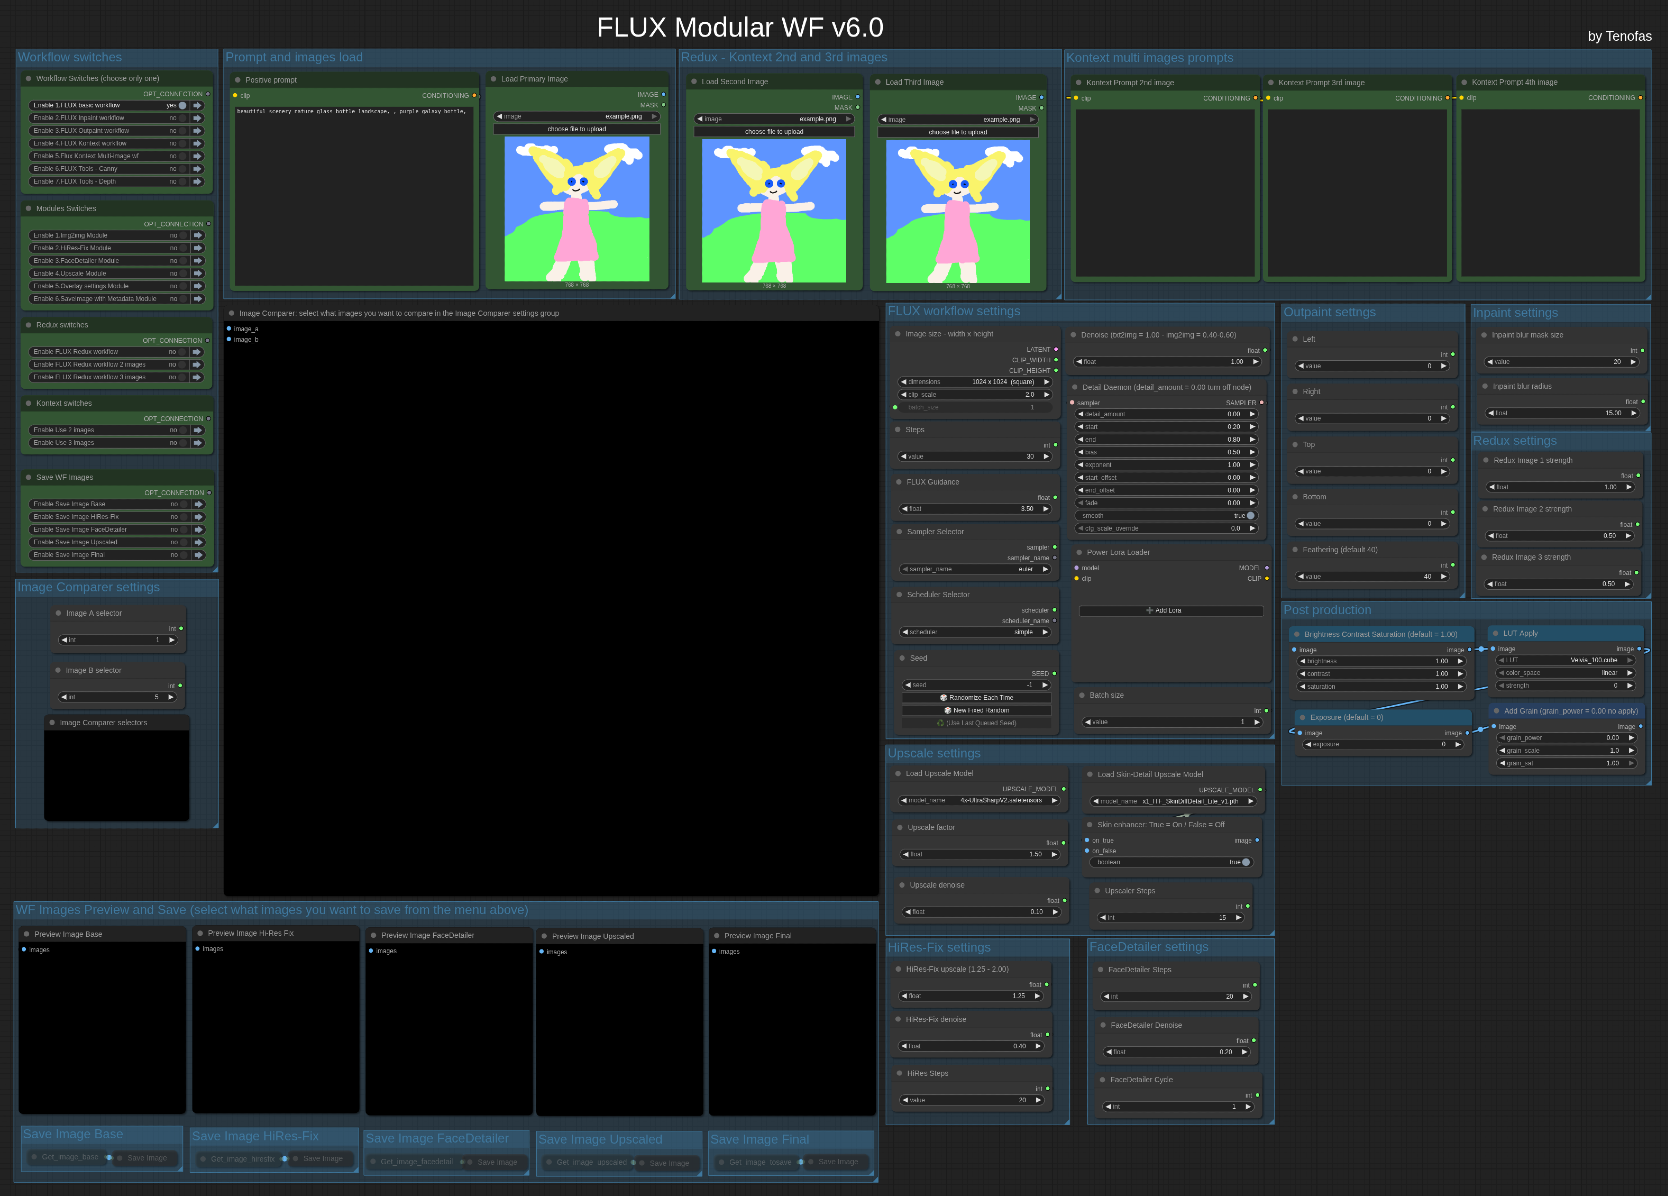The image size is (1668, 1196).
Task: Select the Post production group title
Action: 1327,610
